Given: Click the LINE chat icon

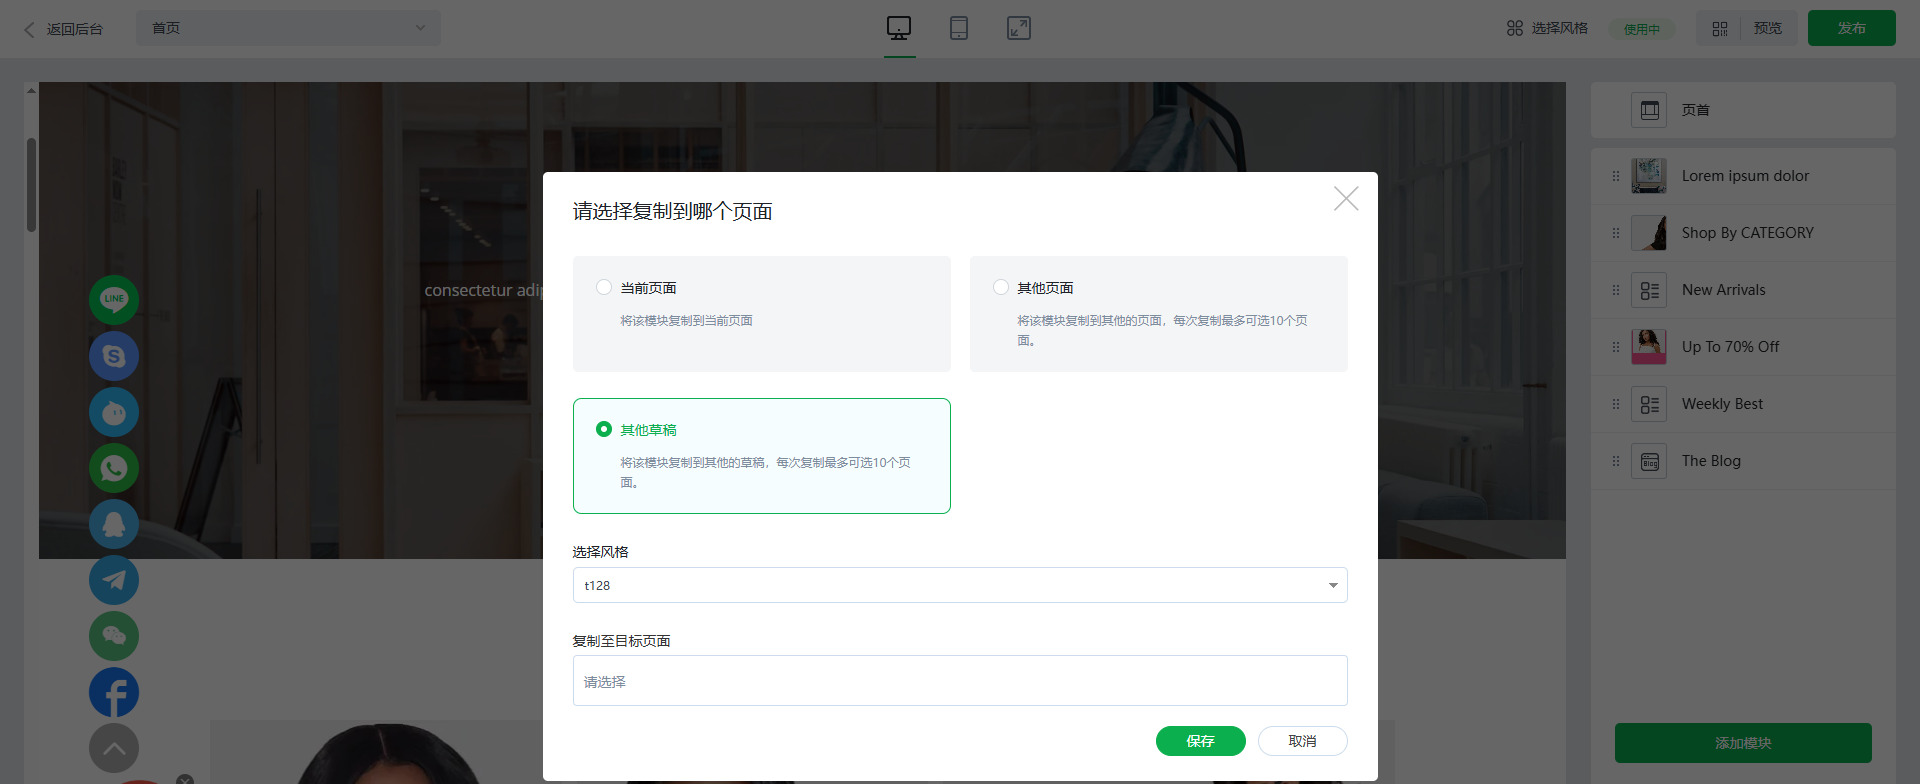Looking at the screenshot, I should click(x=114, y=299).
